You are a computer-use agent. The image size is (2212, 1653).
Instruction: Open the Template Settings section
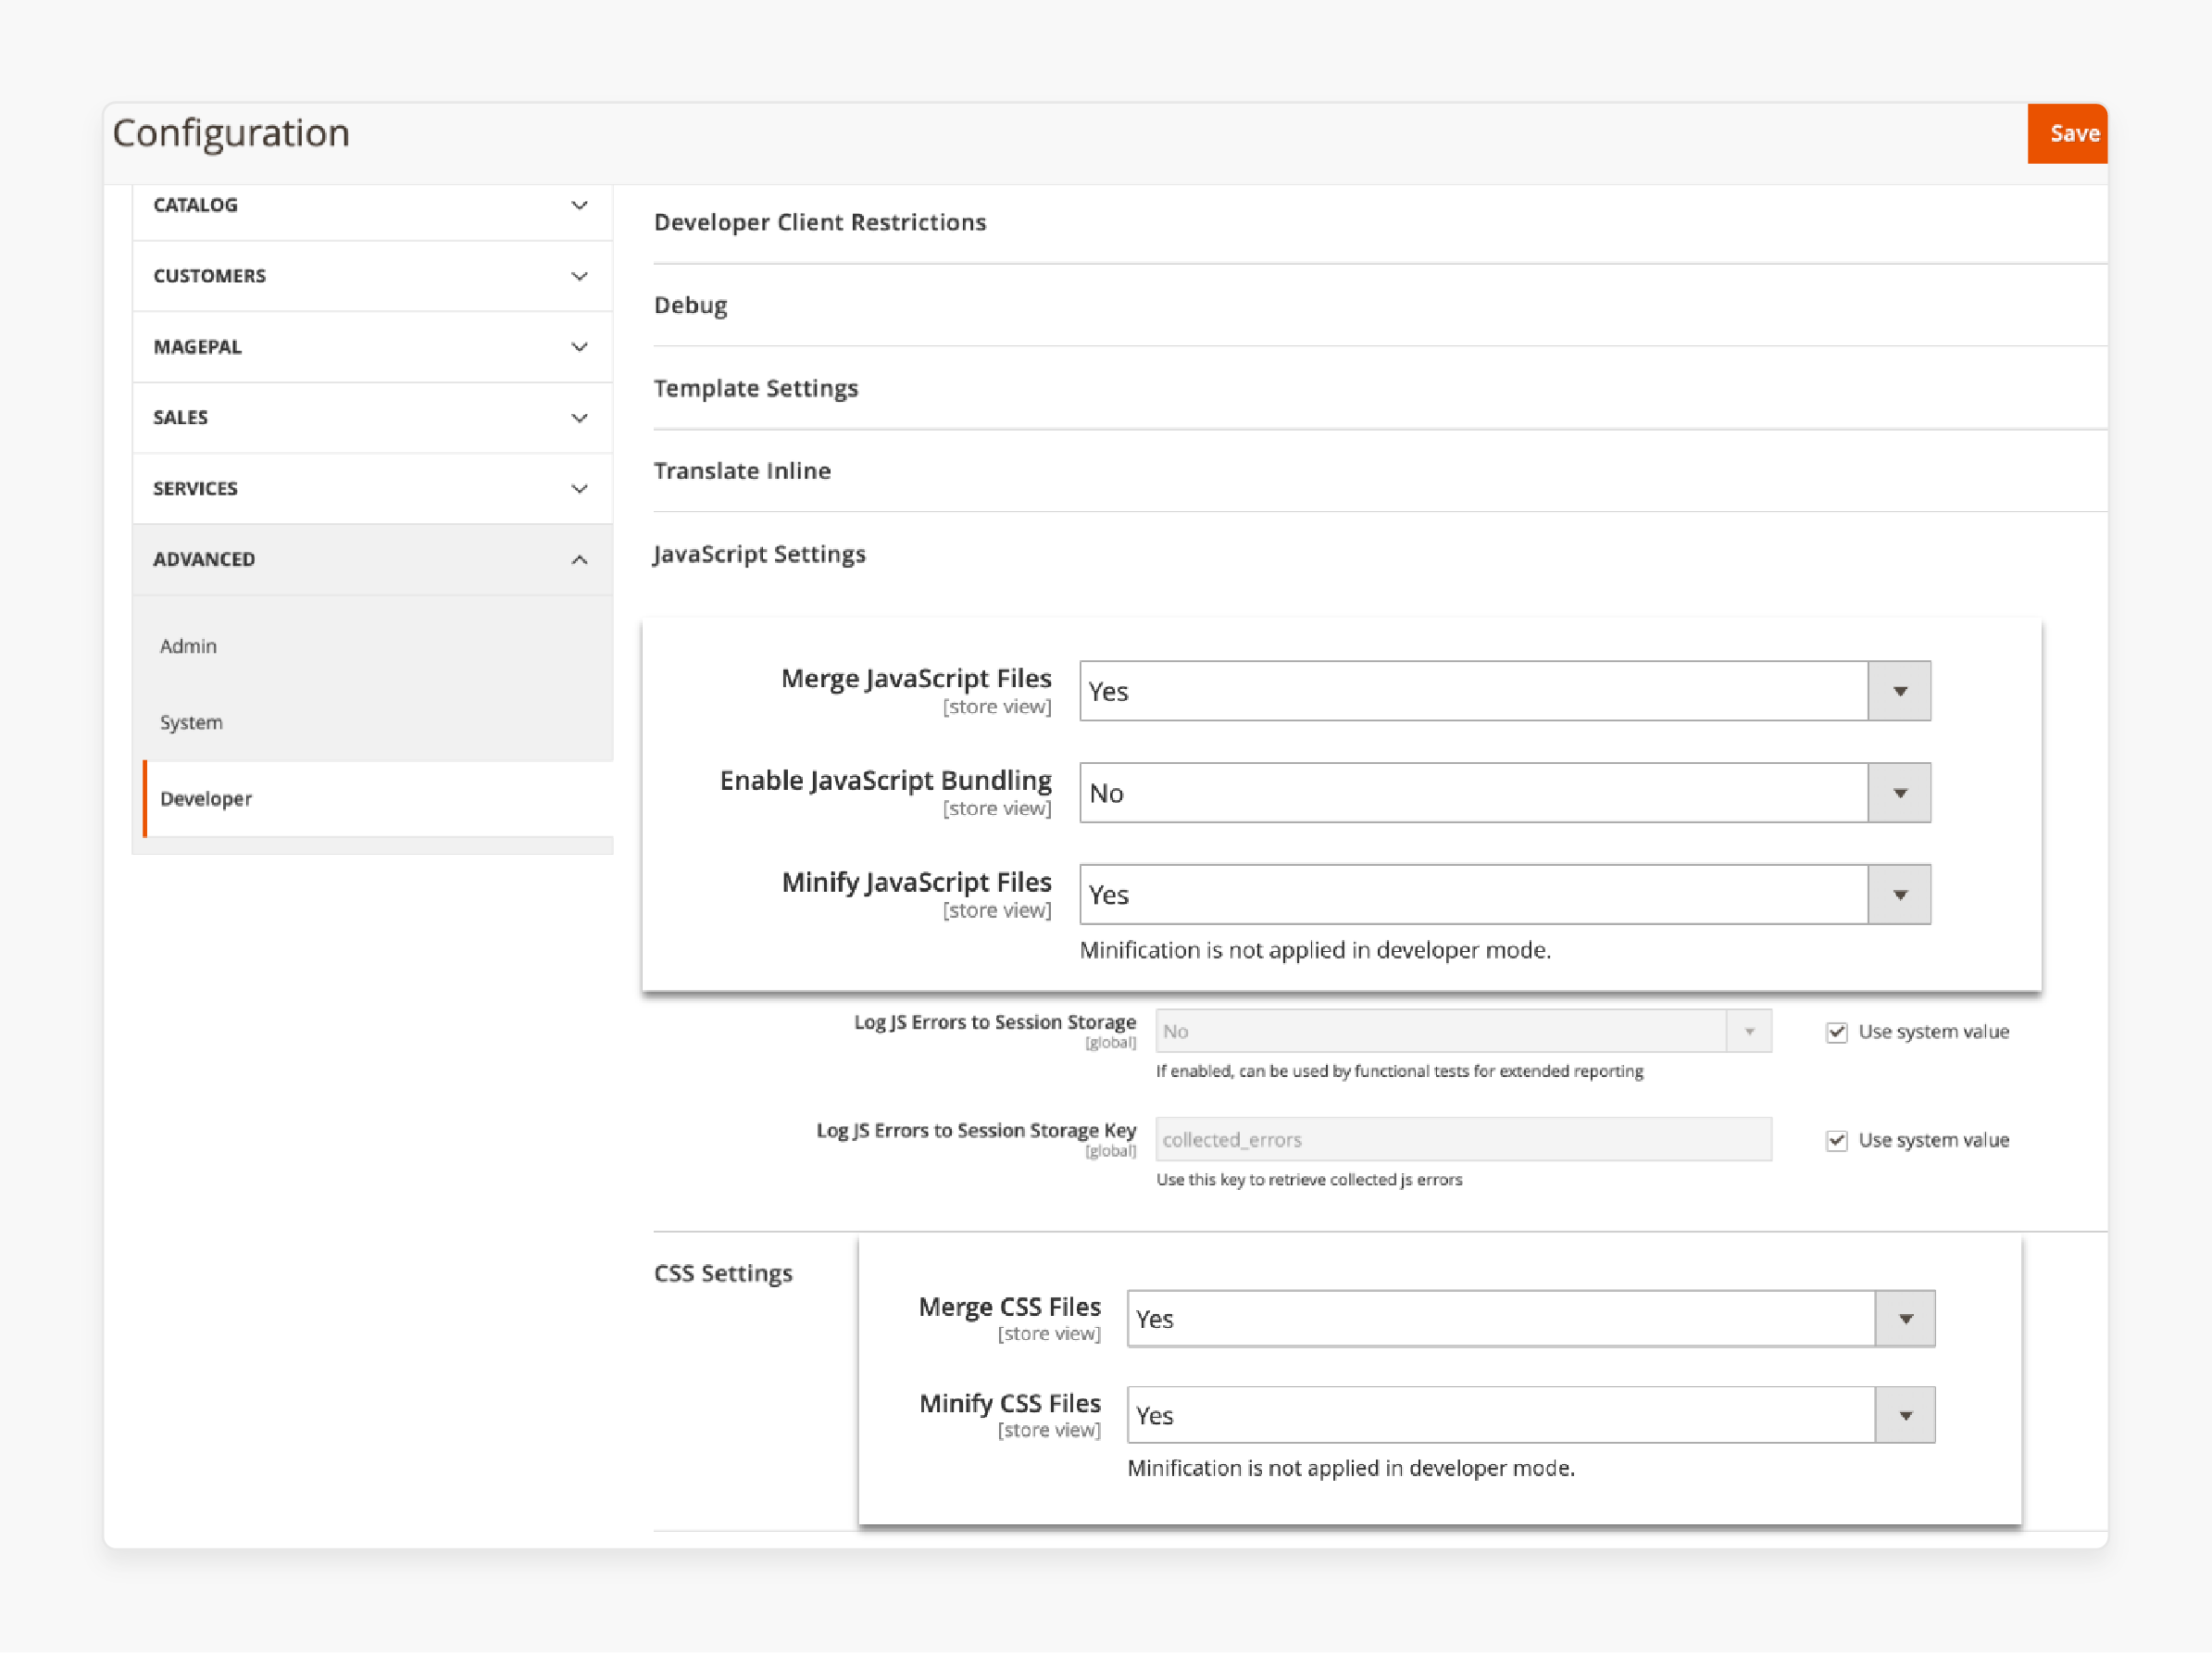pos(756,388)
